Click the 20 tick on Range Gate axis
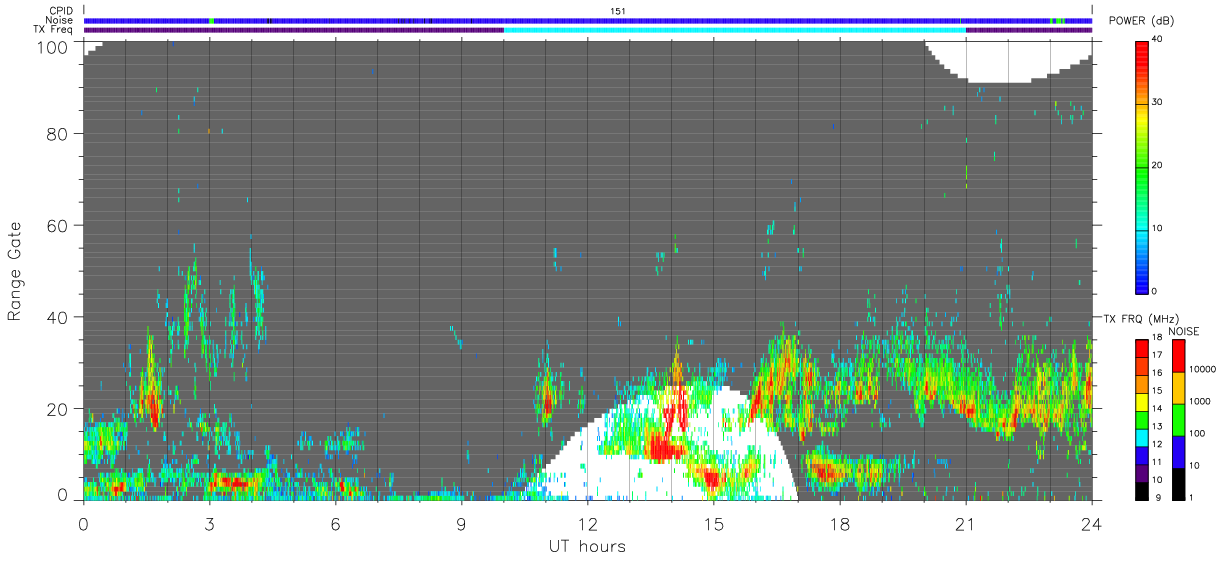Image resolution: width=1228 pixels, height=567 pixels. [x=58, y=409]
